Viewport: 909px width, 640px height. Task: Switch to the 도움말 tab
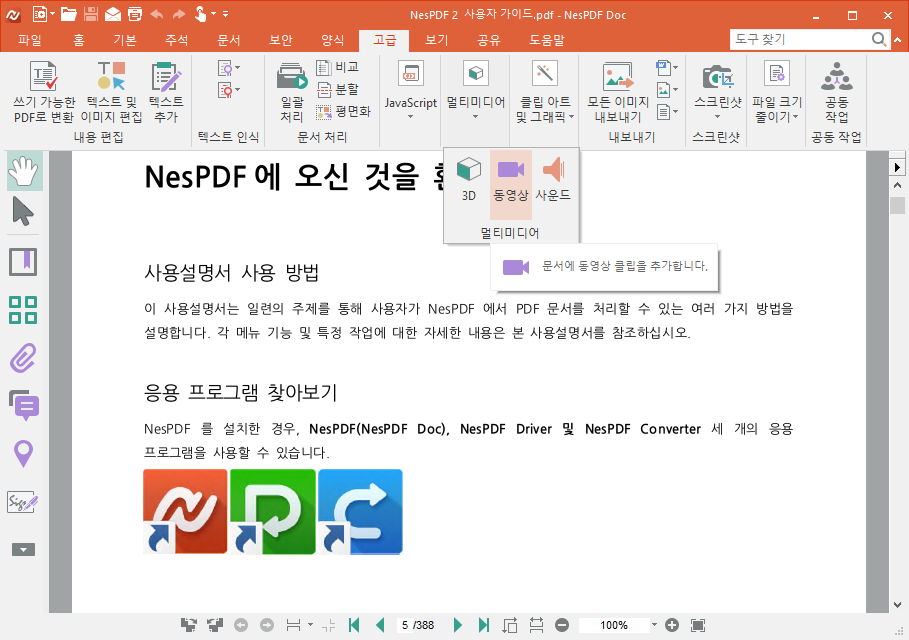pos(547,40)
